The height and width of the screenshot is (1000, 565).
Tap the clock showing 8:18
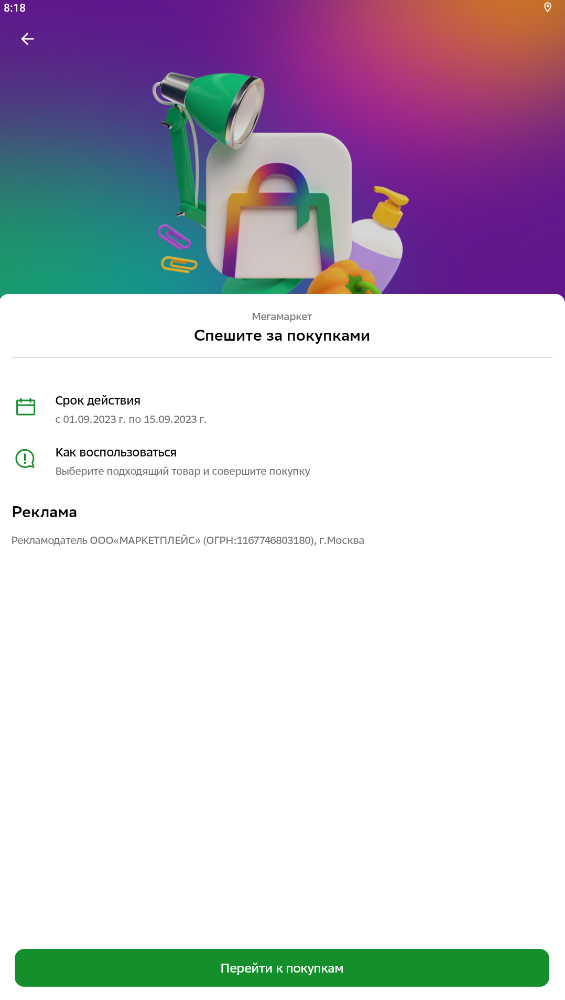pyautogui.click(x=15, y=8)
